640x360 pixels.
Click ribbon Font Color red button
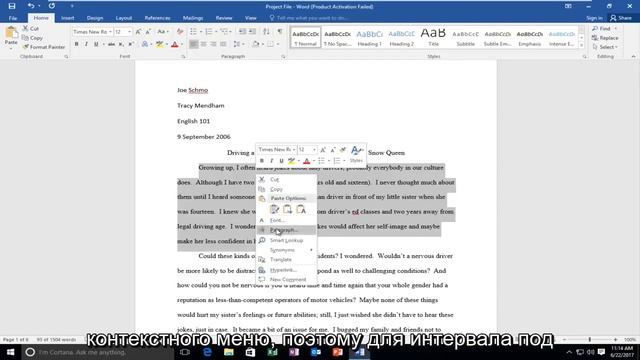tap(175, 44)
